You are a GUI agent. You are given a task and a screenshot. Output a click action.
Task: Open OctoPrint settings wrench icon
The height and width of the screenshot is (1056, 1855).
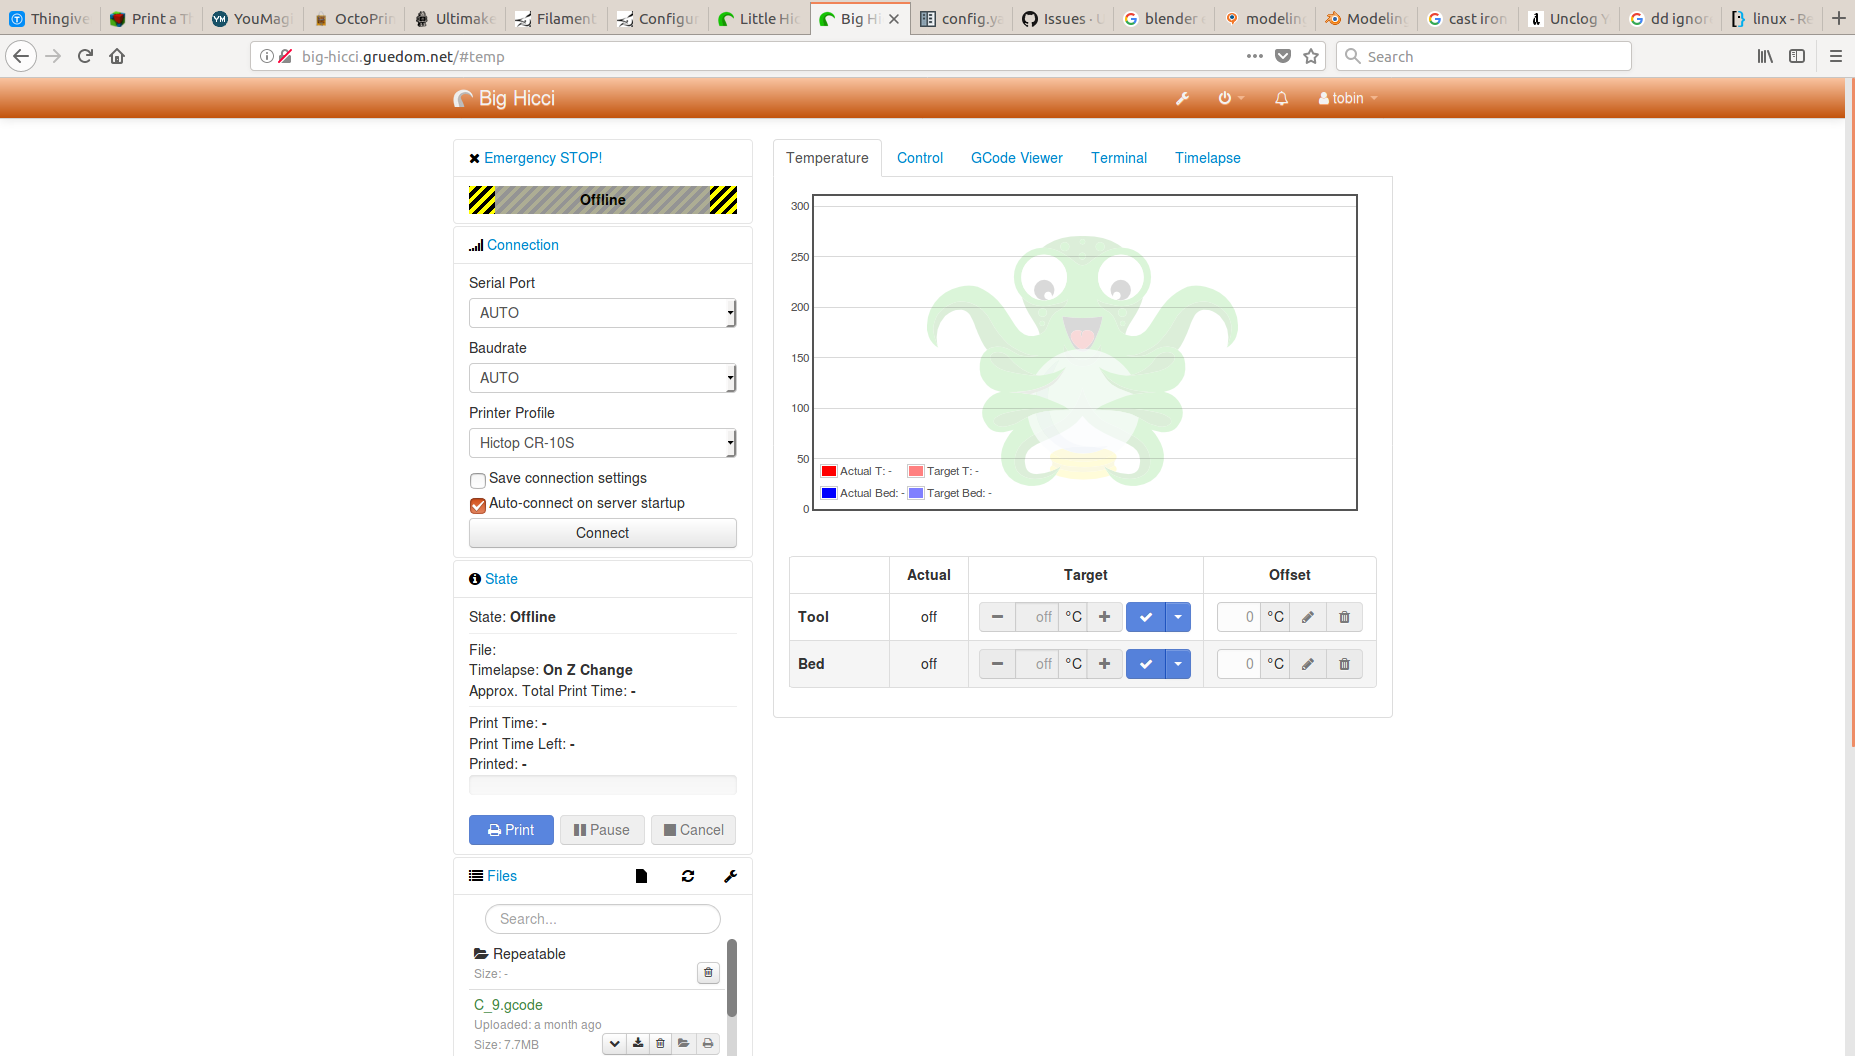1182,98
